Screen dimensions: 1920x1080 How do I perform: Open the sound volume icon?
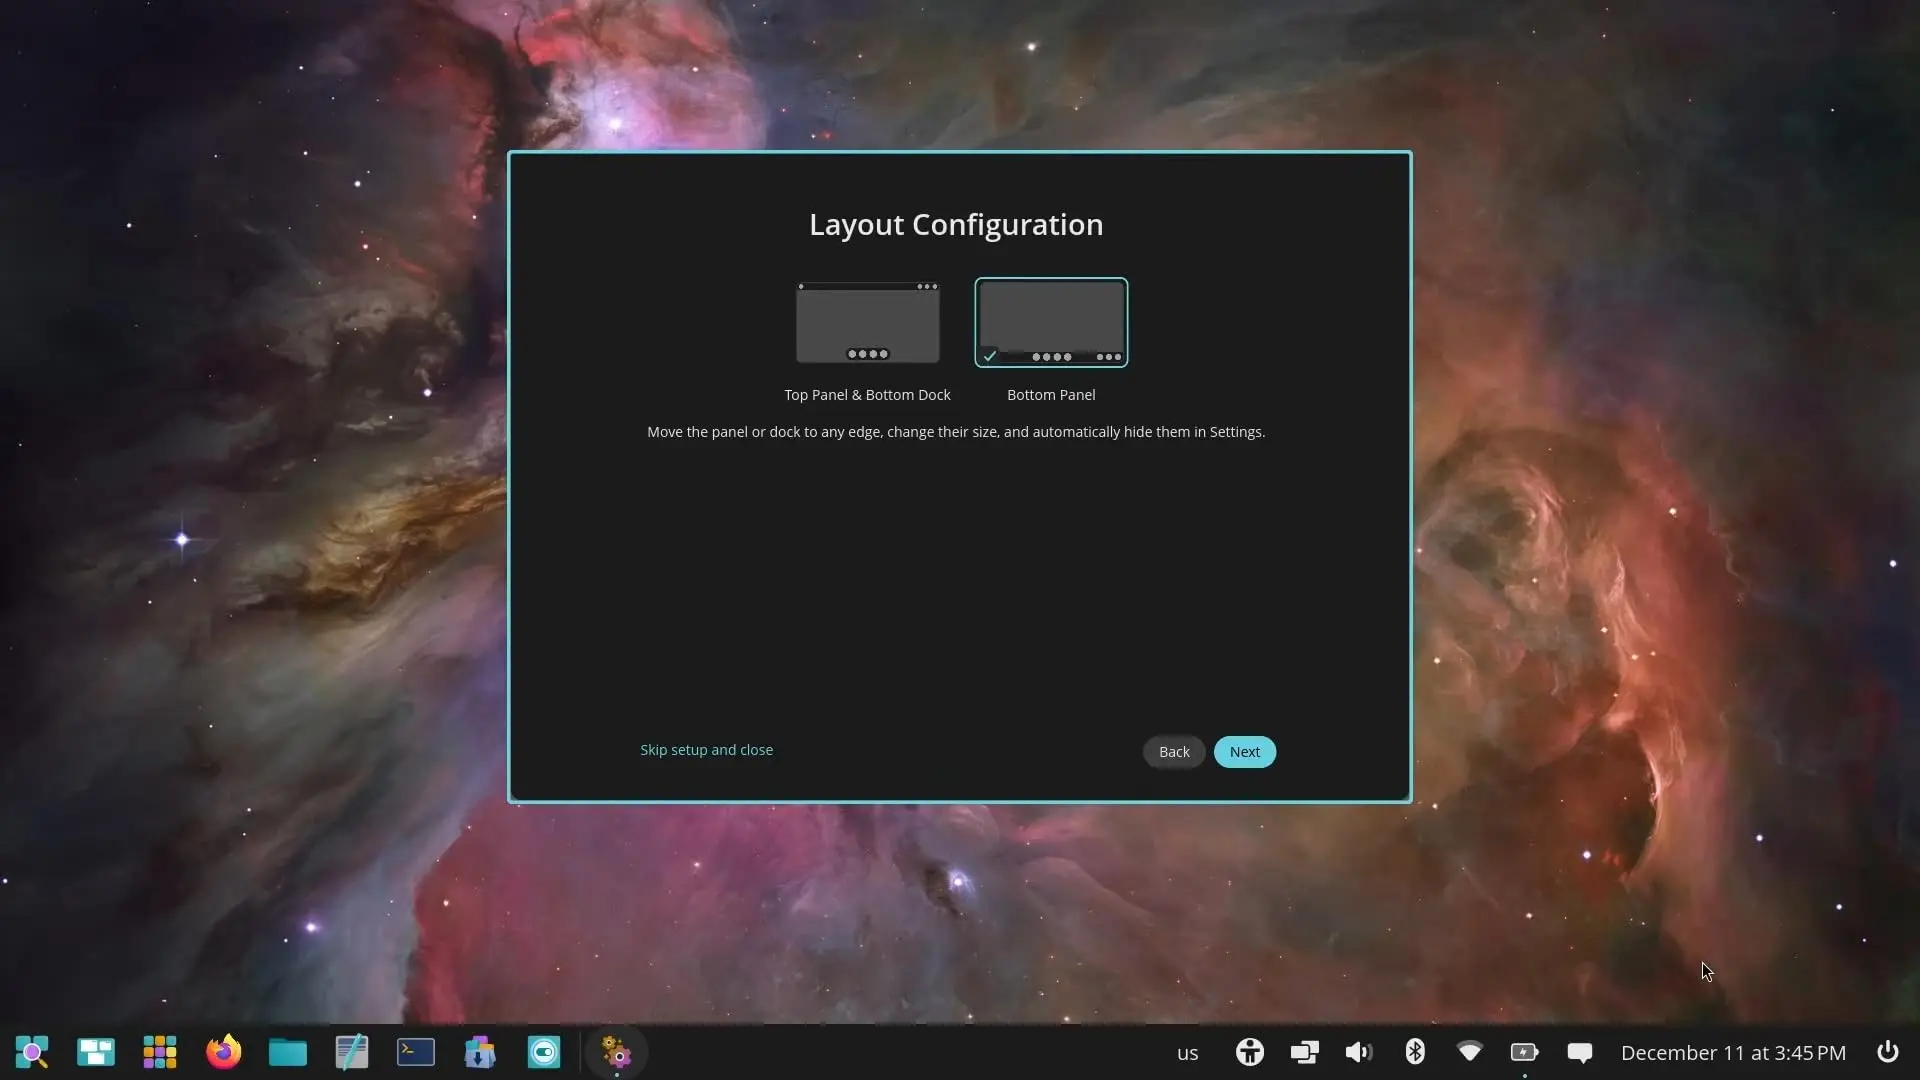pos(1359,1052)
